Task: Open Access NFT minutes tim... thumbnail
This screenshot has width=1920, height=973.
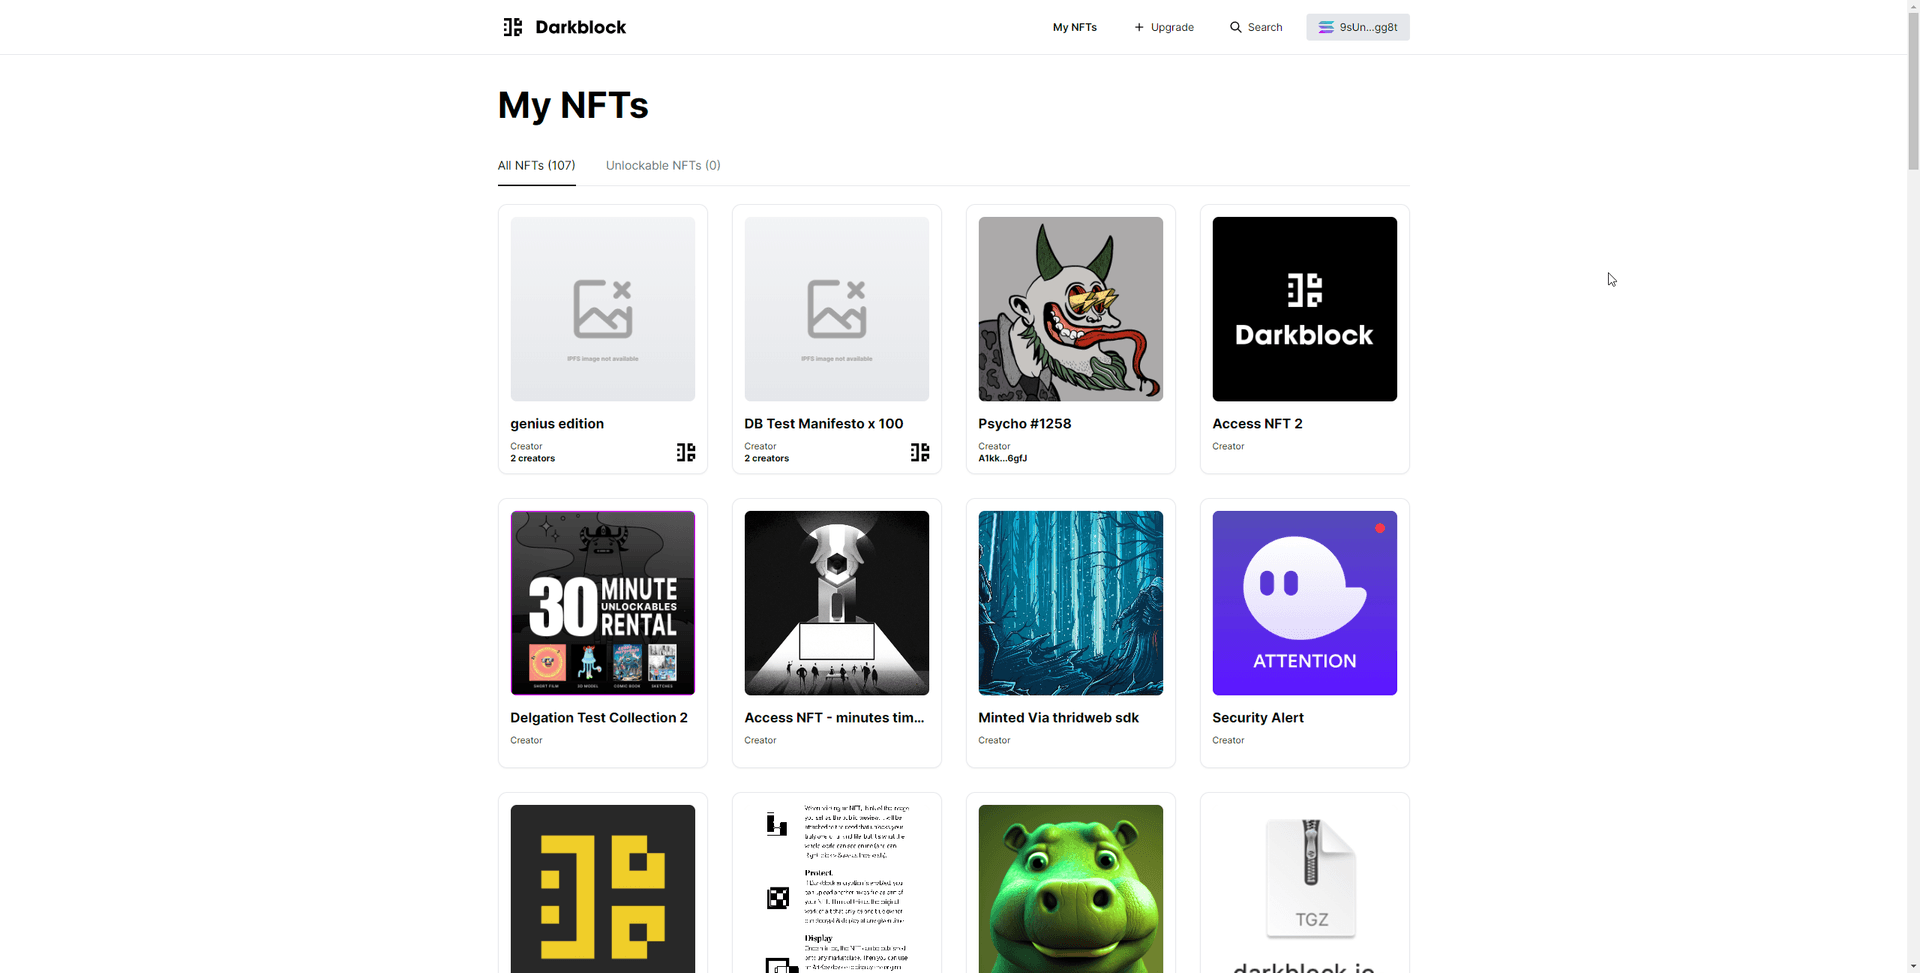Action: pos(836,603)
